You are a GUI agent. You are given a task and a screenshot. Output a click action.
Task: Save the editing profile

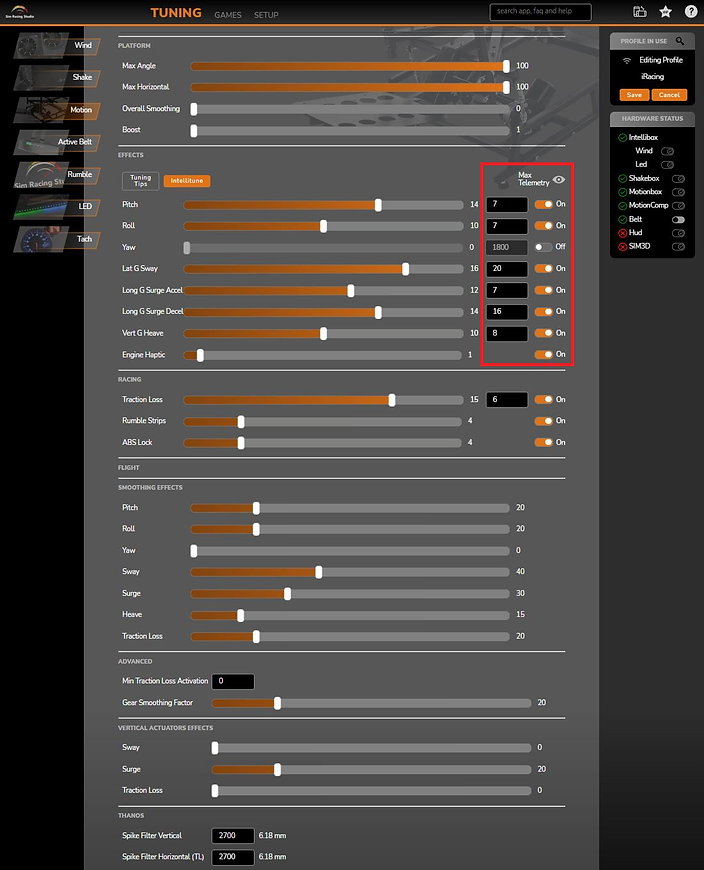click(634, 95)
